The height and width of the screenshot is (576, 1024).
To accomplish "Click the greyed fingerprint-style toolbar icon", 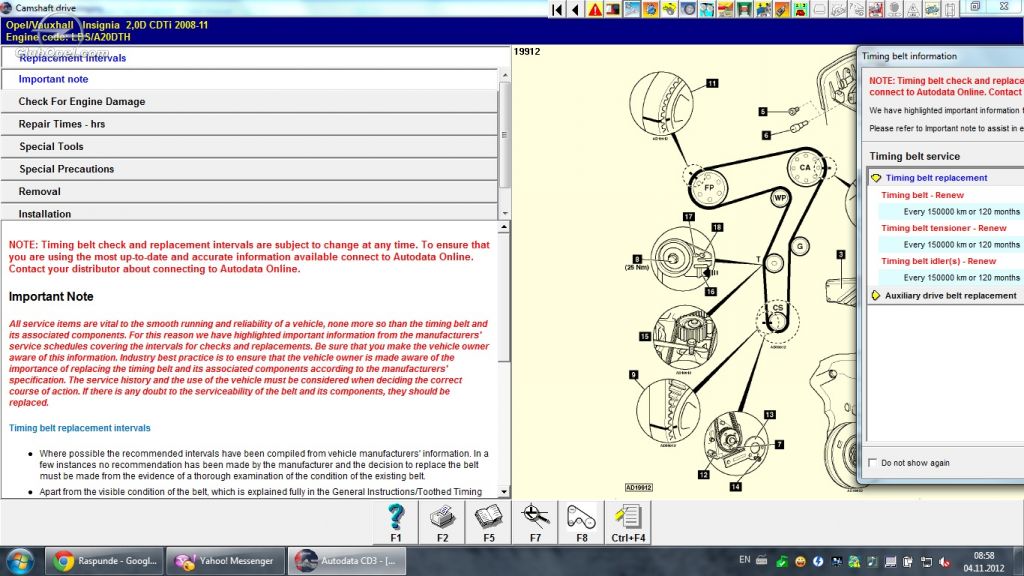I will [x=894, y=9].
